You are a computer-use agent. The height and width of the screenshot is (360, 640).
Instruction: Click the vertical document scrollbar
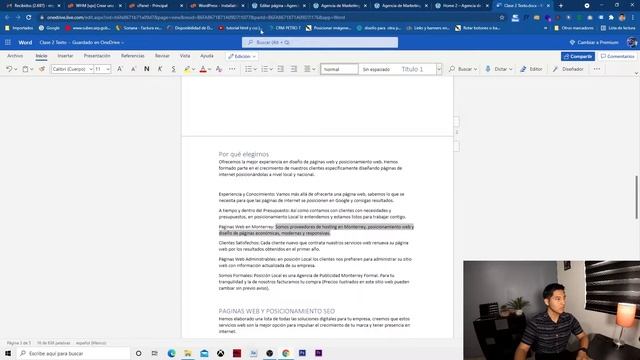[x=637, y=197]
